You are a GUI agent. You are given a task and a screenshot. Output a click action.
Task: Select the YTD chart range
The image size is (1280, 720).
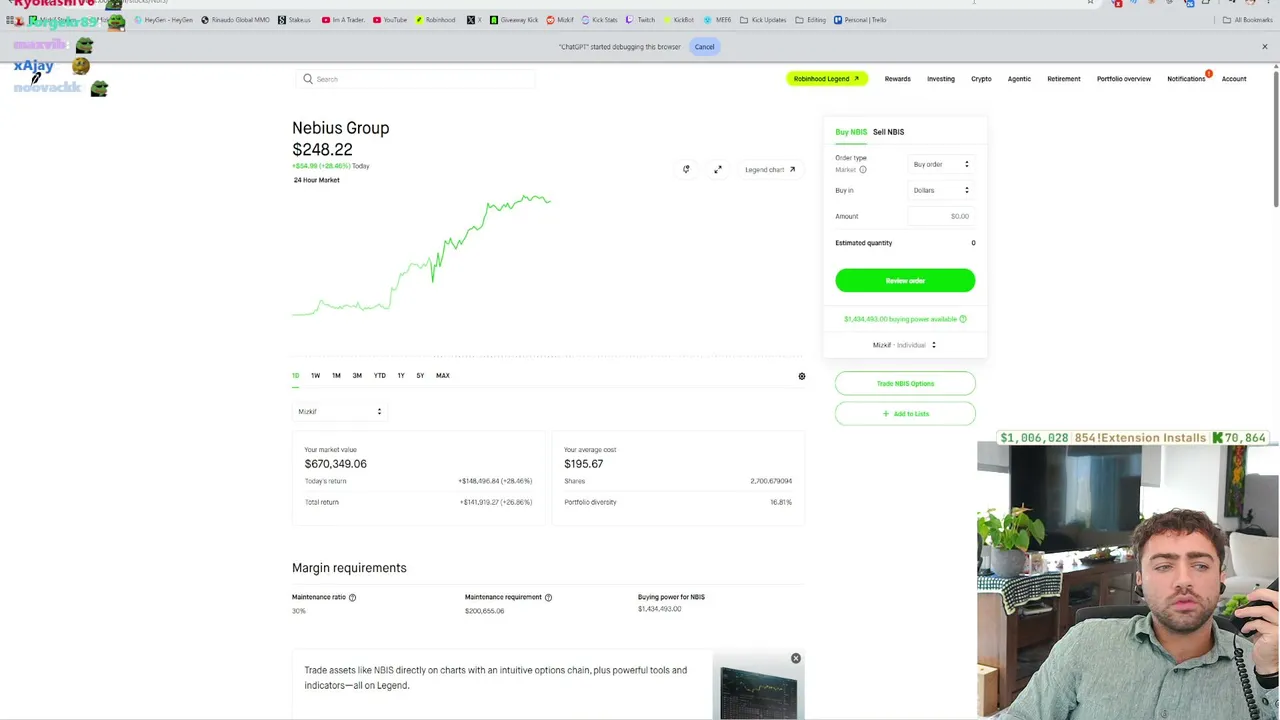click(x=379, y=376)
